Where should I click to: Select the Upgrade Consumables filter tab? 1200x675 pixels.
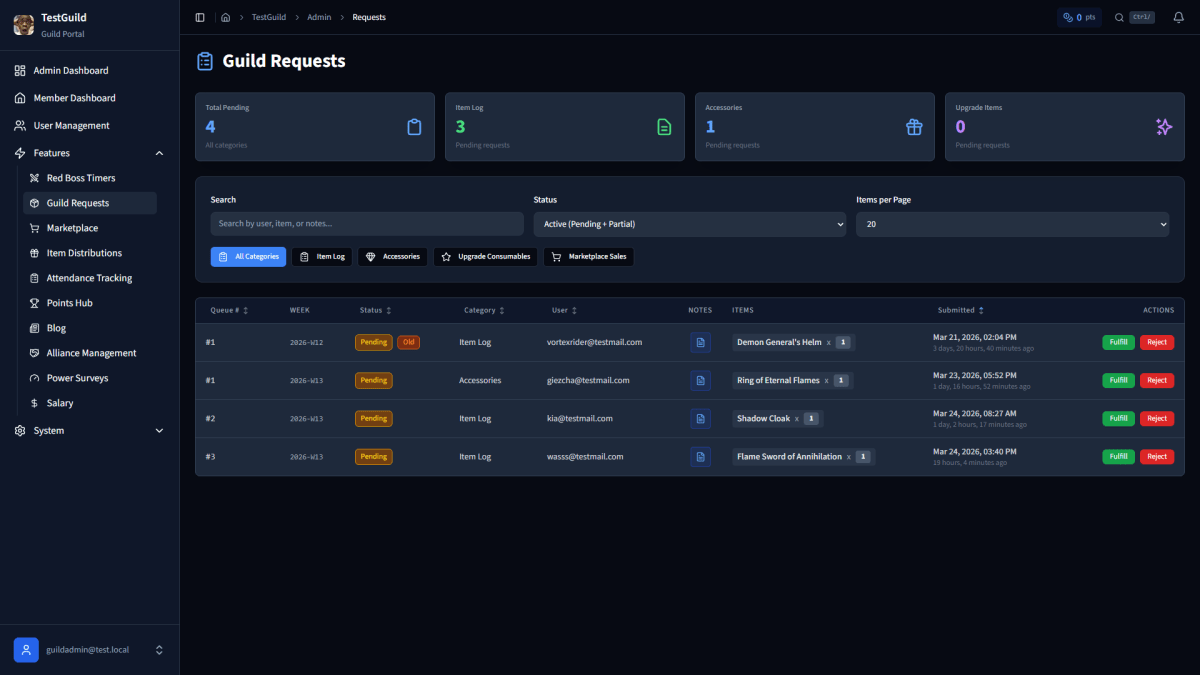(x=485, y=256)
